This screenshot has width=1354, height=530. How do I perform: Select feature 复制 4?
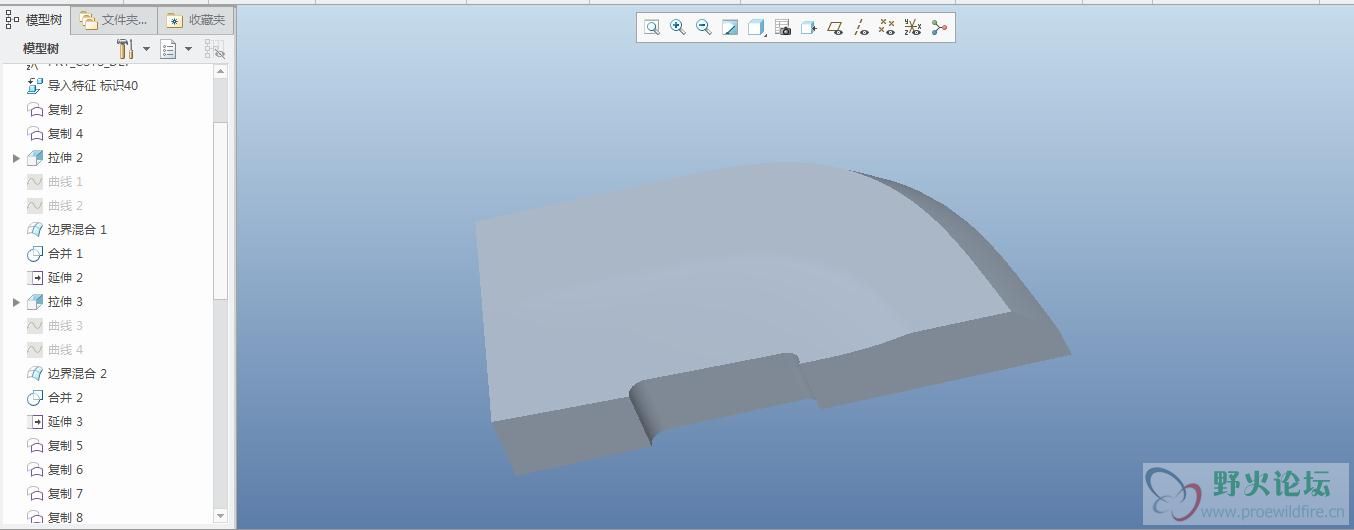pos(65,134)
